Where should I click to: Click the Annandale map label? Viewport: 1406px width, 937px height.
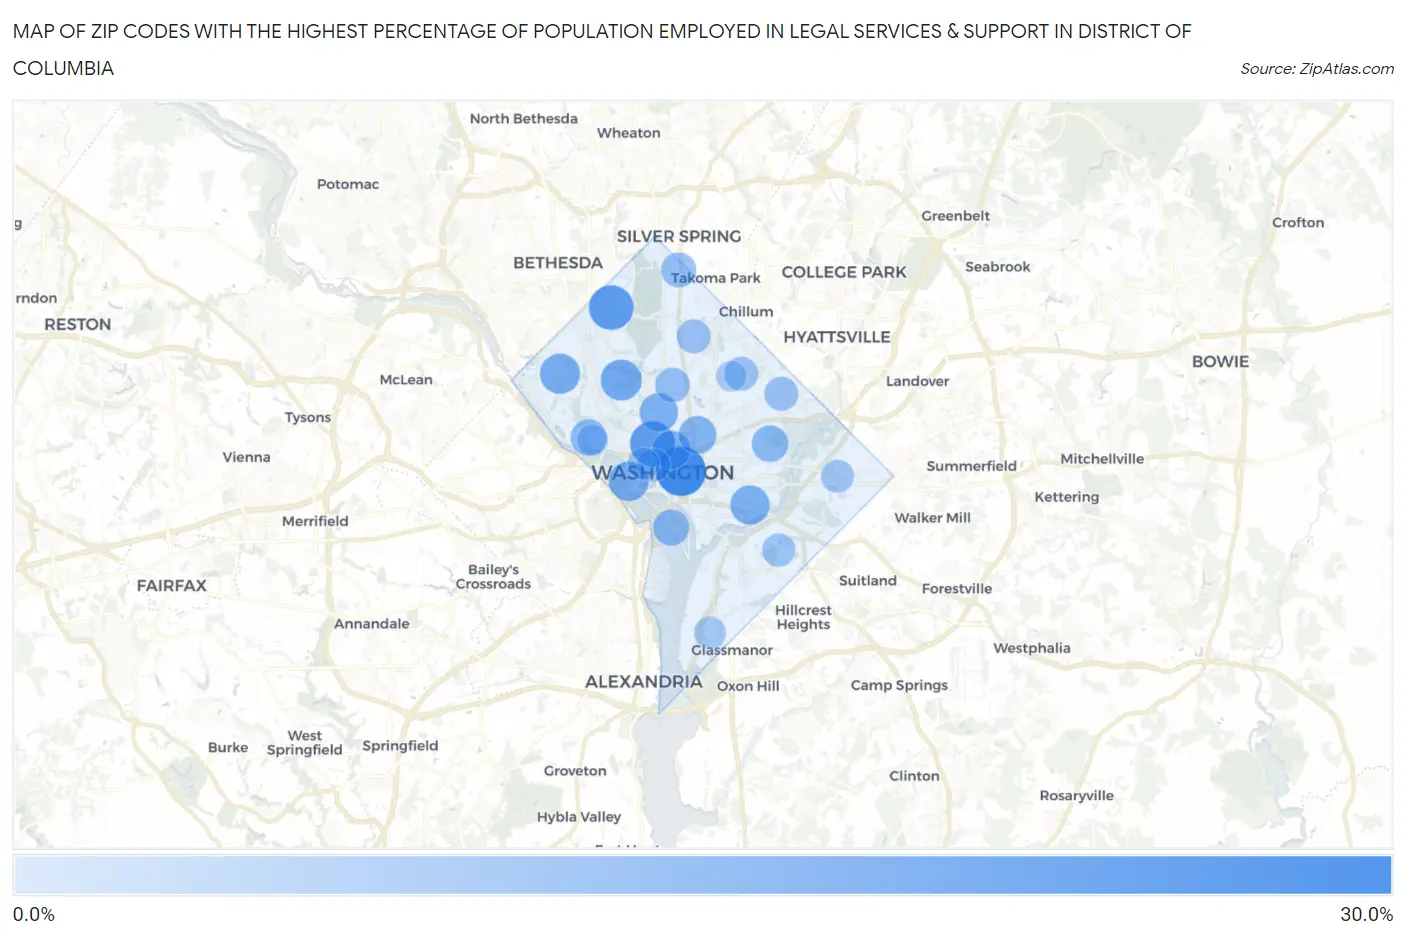372,623
